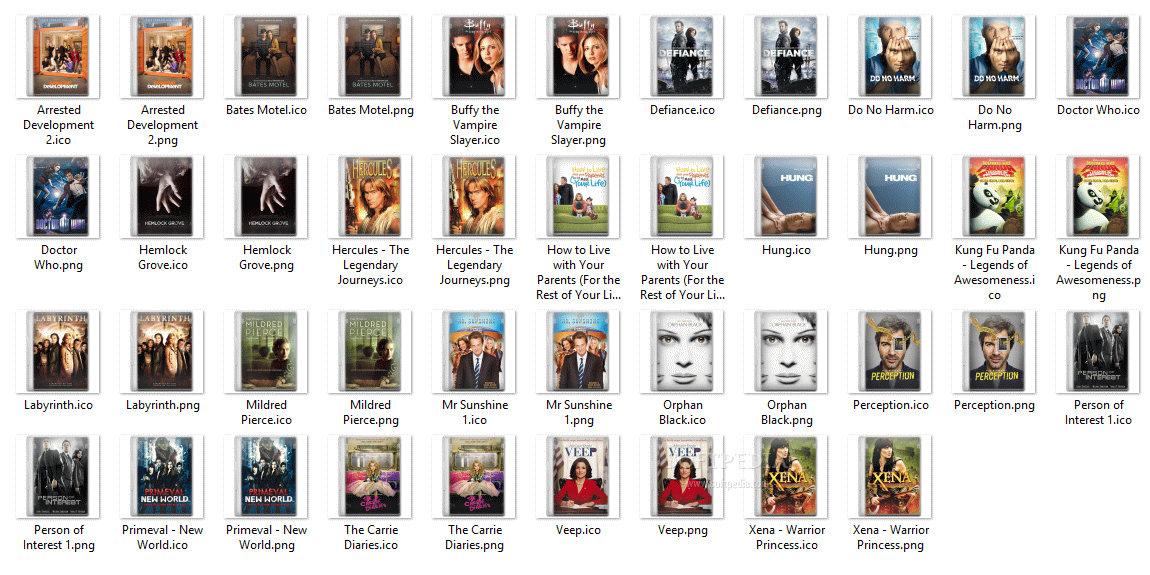Select the Labyrinth.png icon
1150x575 pixels.
[x=162, y=351]
